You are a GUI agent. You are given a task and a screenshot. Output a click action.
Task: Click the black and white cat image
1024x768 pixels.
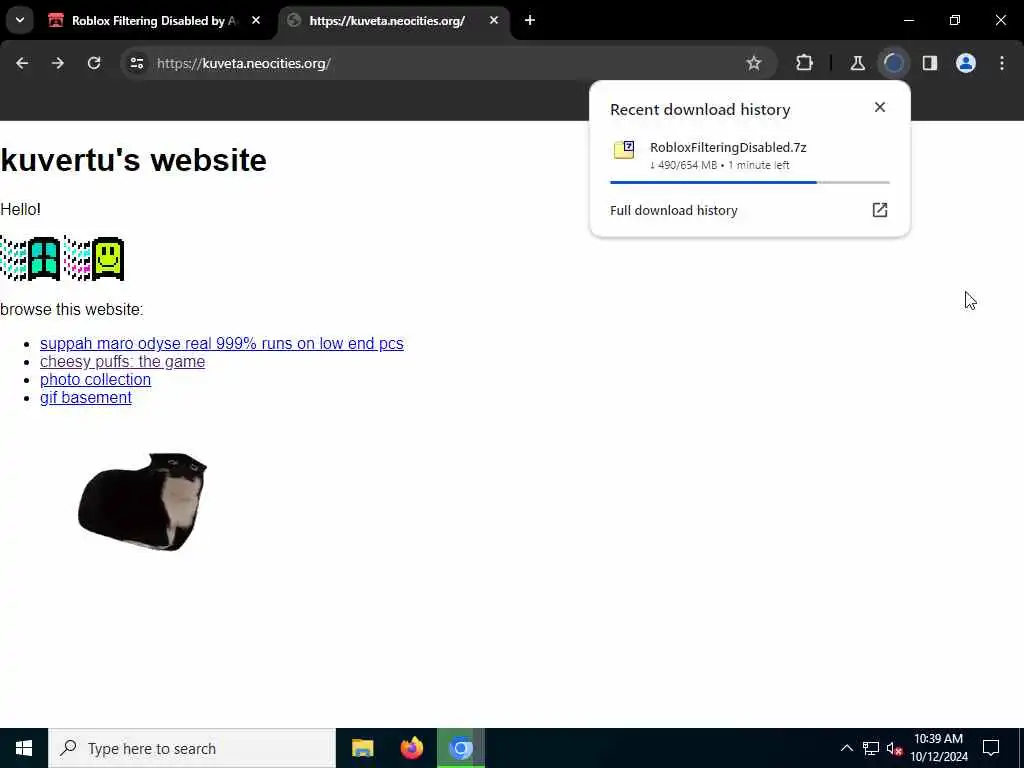[142, 502]
